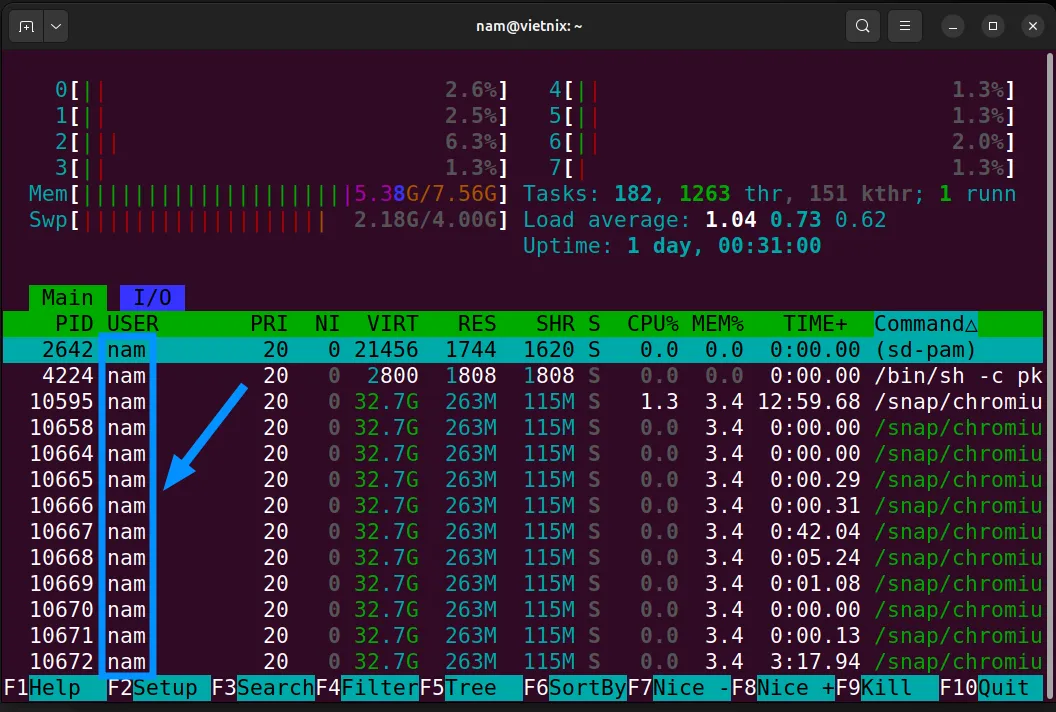Viewport: 1056px width, 712px height.
Task: Click the Mem usage meter bar
Action: click(x=267, y=194)
